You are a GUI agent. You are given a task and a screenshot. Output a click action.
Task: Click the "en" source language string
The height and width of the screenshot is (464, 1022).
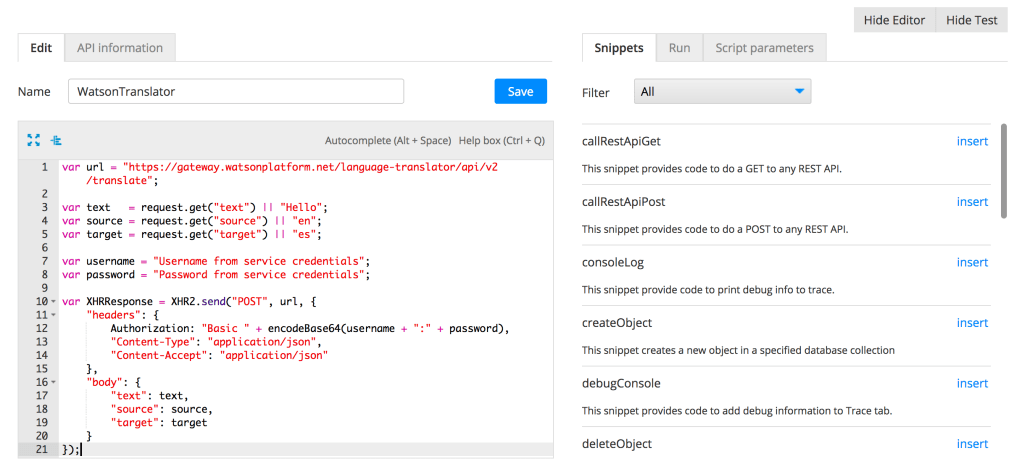click(302, 221)
